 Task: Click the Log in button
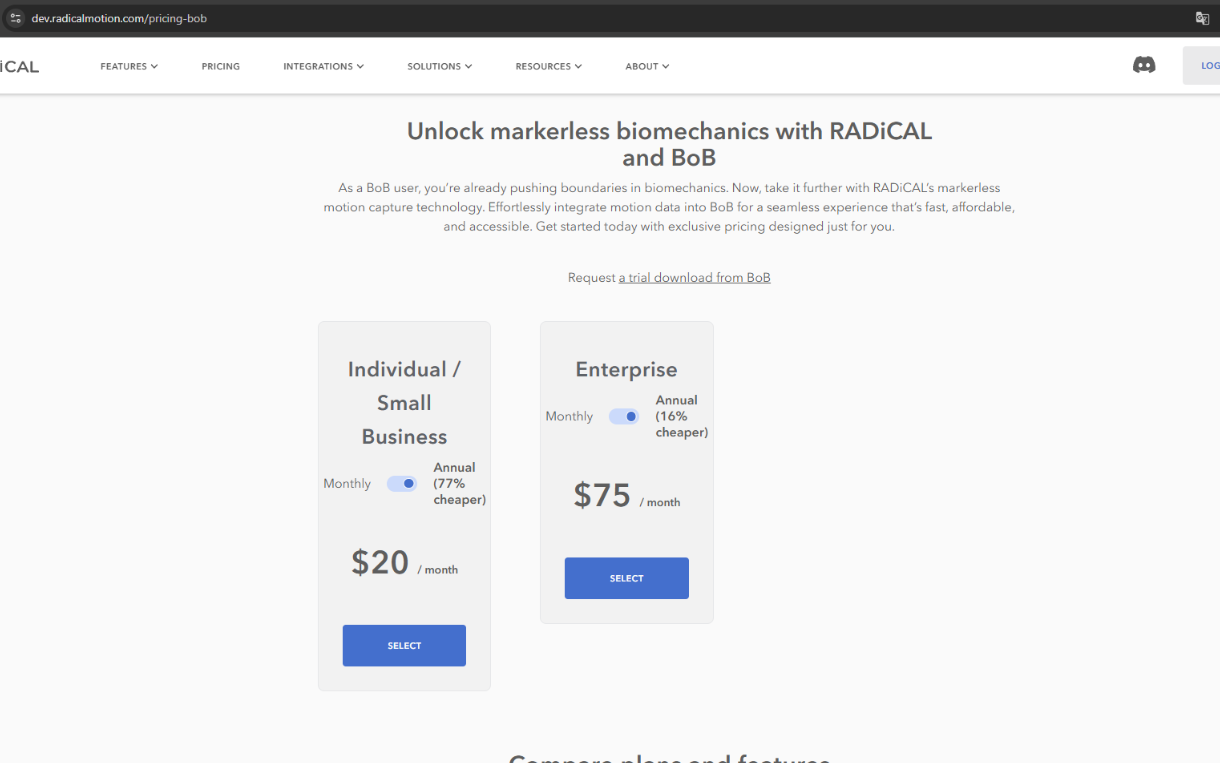click(1202, 66)
